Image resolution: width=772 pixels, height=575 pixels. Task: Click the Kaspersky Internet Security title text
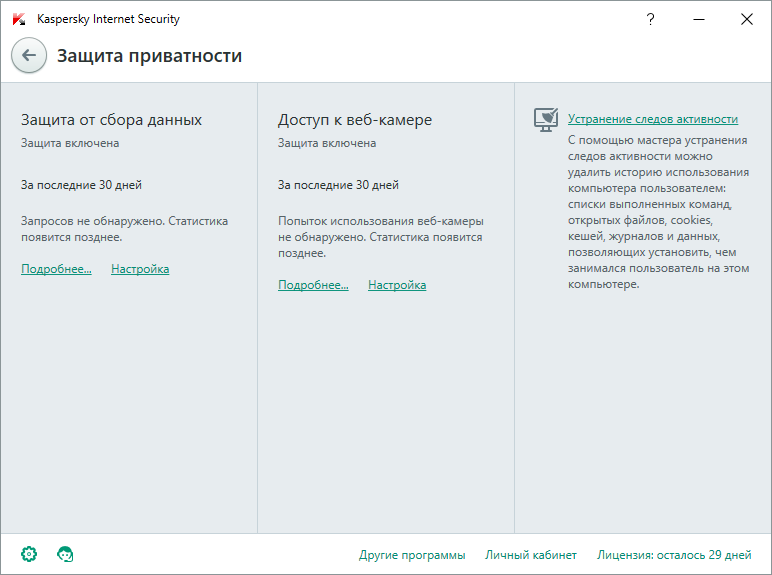click(108, 19)
